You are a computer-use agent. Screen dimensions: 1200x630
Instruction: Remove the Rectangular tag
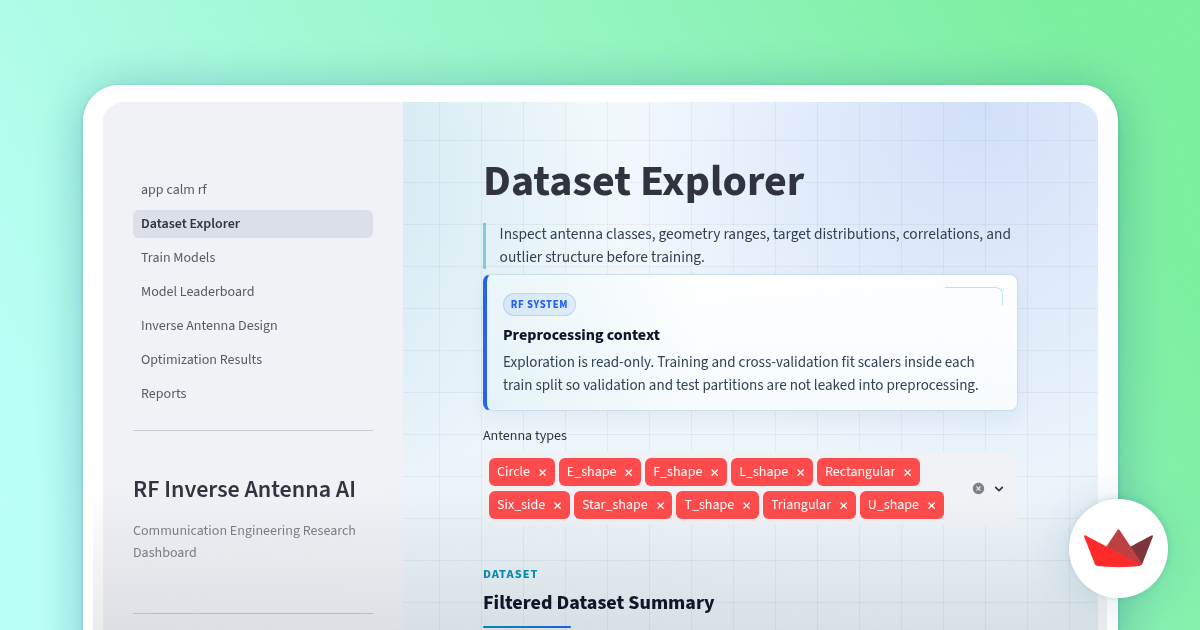click(x=907, y=472)
